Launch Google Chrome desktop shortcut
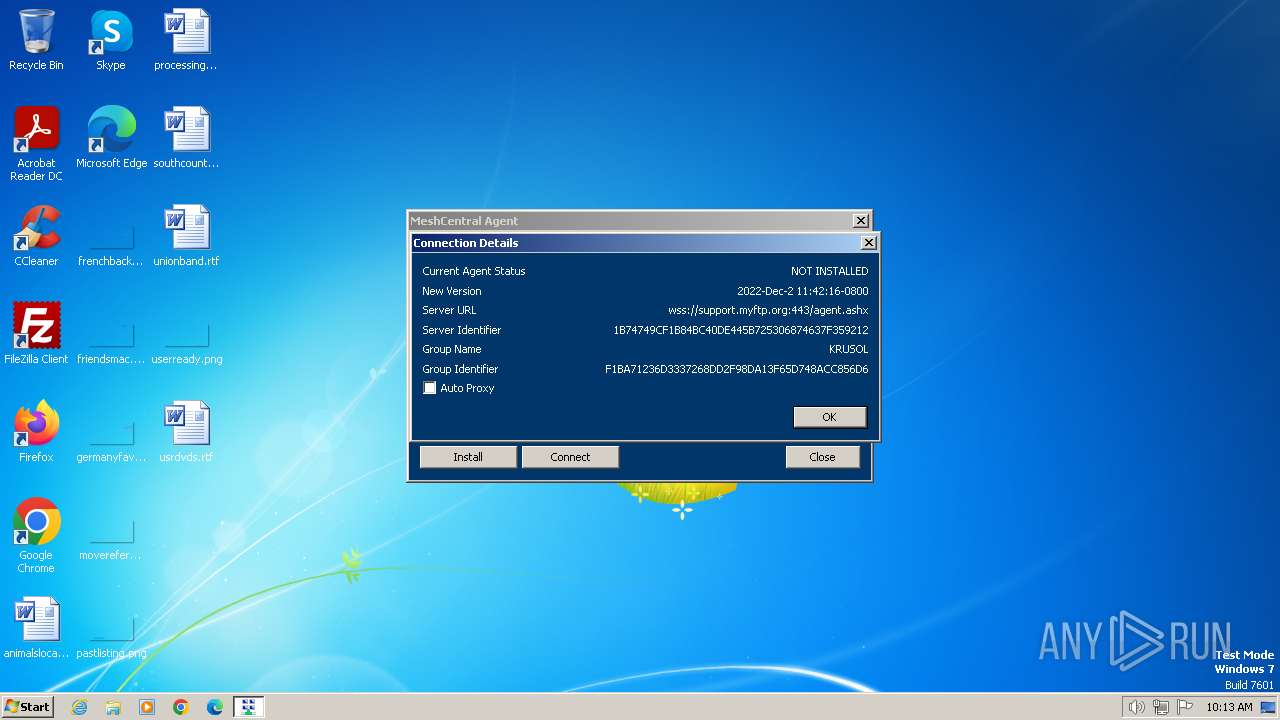This screenshot has height=720, width=1280. pos(36,535)
